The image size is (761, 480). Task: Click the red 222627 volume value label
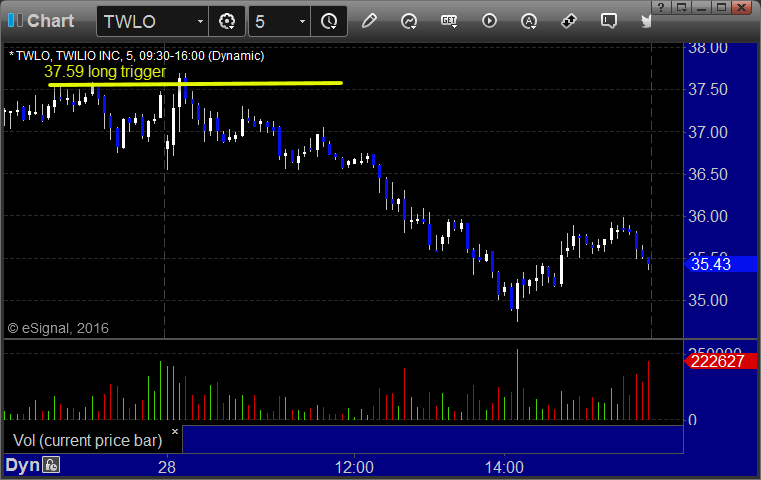coord(720,361)
